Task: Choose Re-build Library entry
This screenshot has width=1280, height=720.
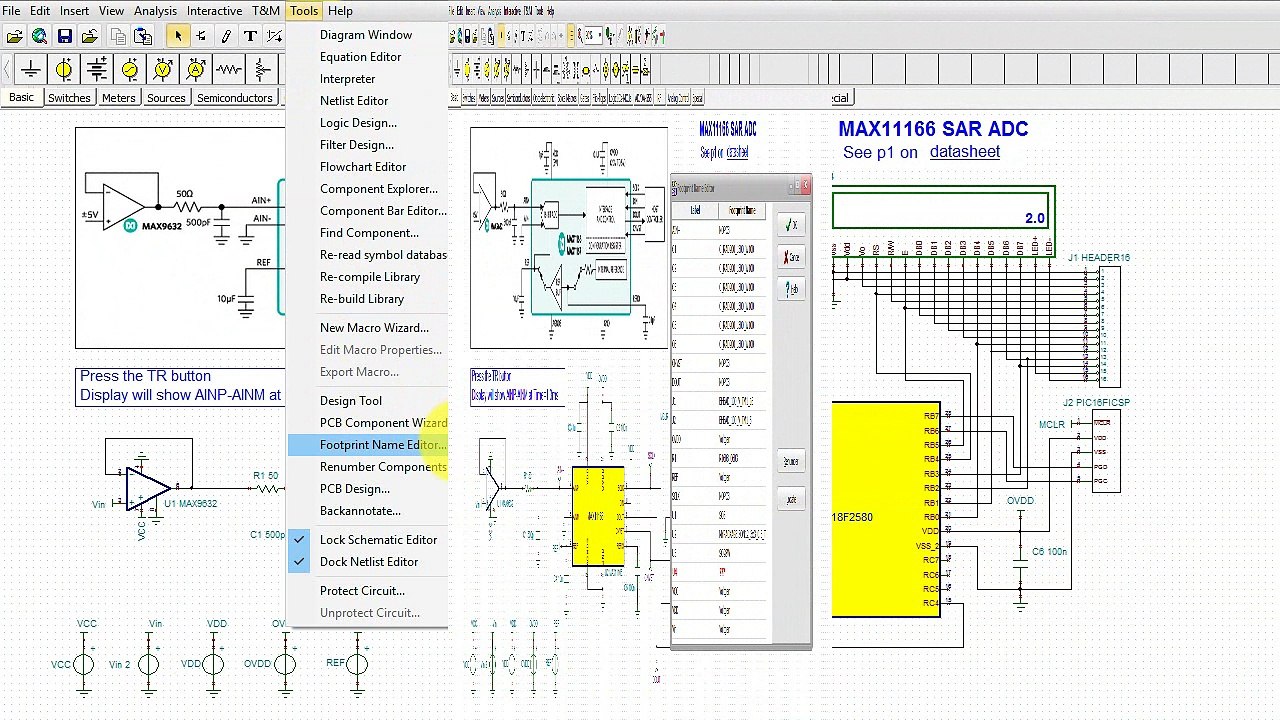Action: [x=366, y=299]
